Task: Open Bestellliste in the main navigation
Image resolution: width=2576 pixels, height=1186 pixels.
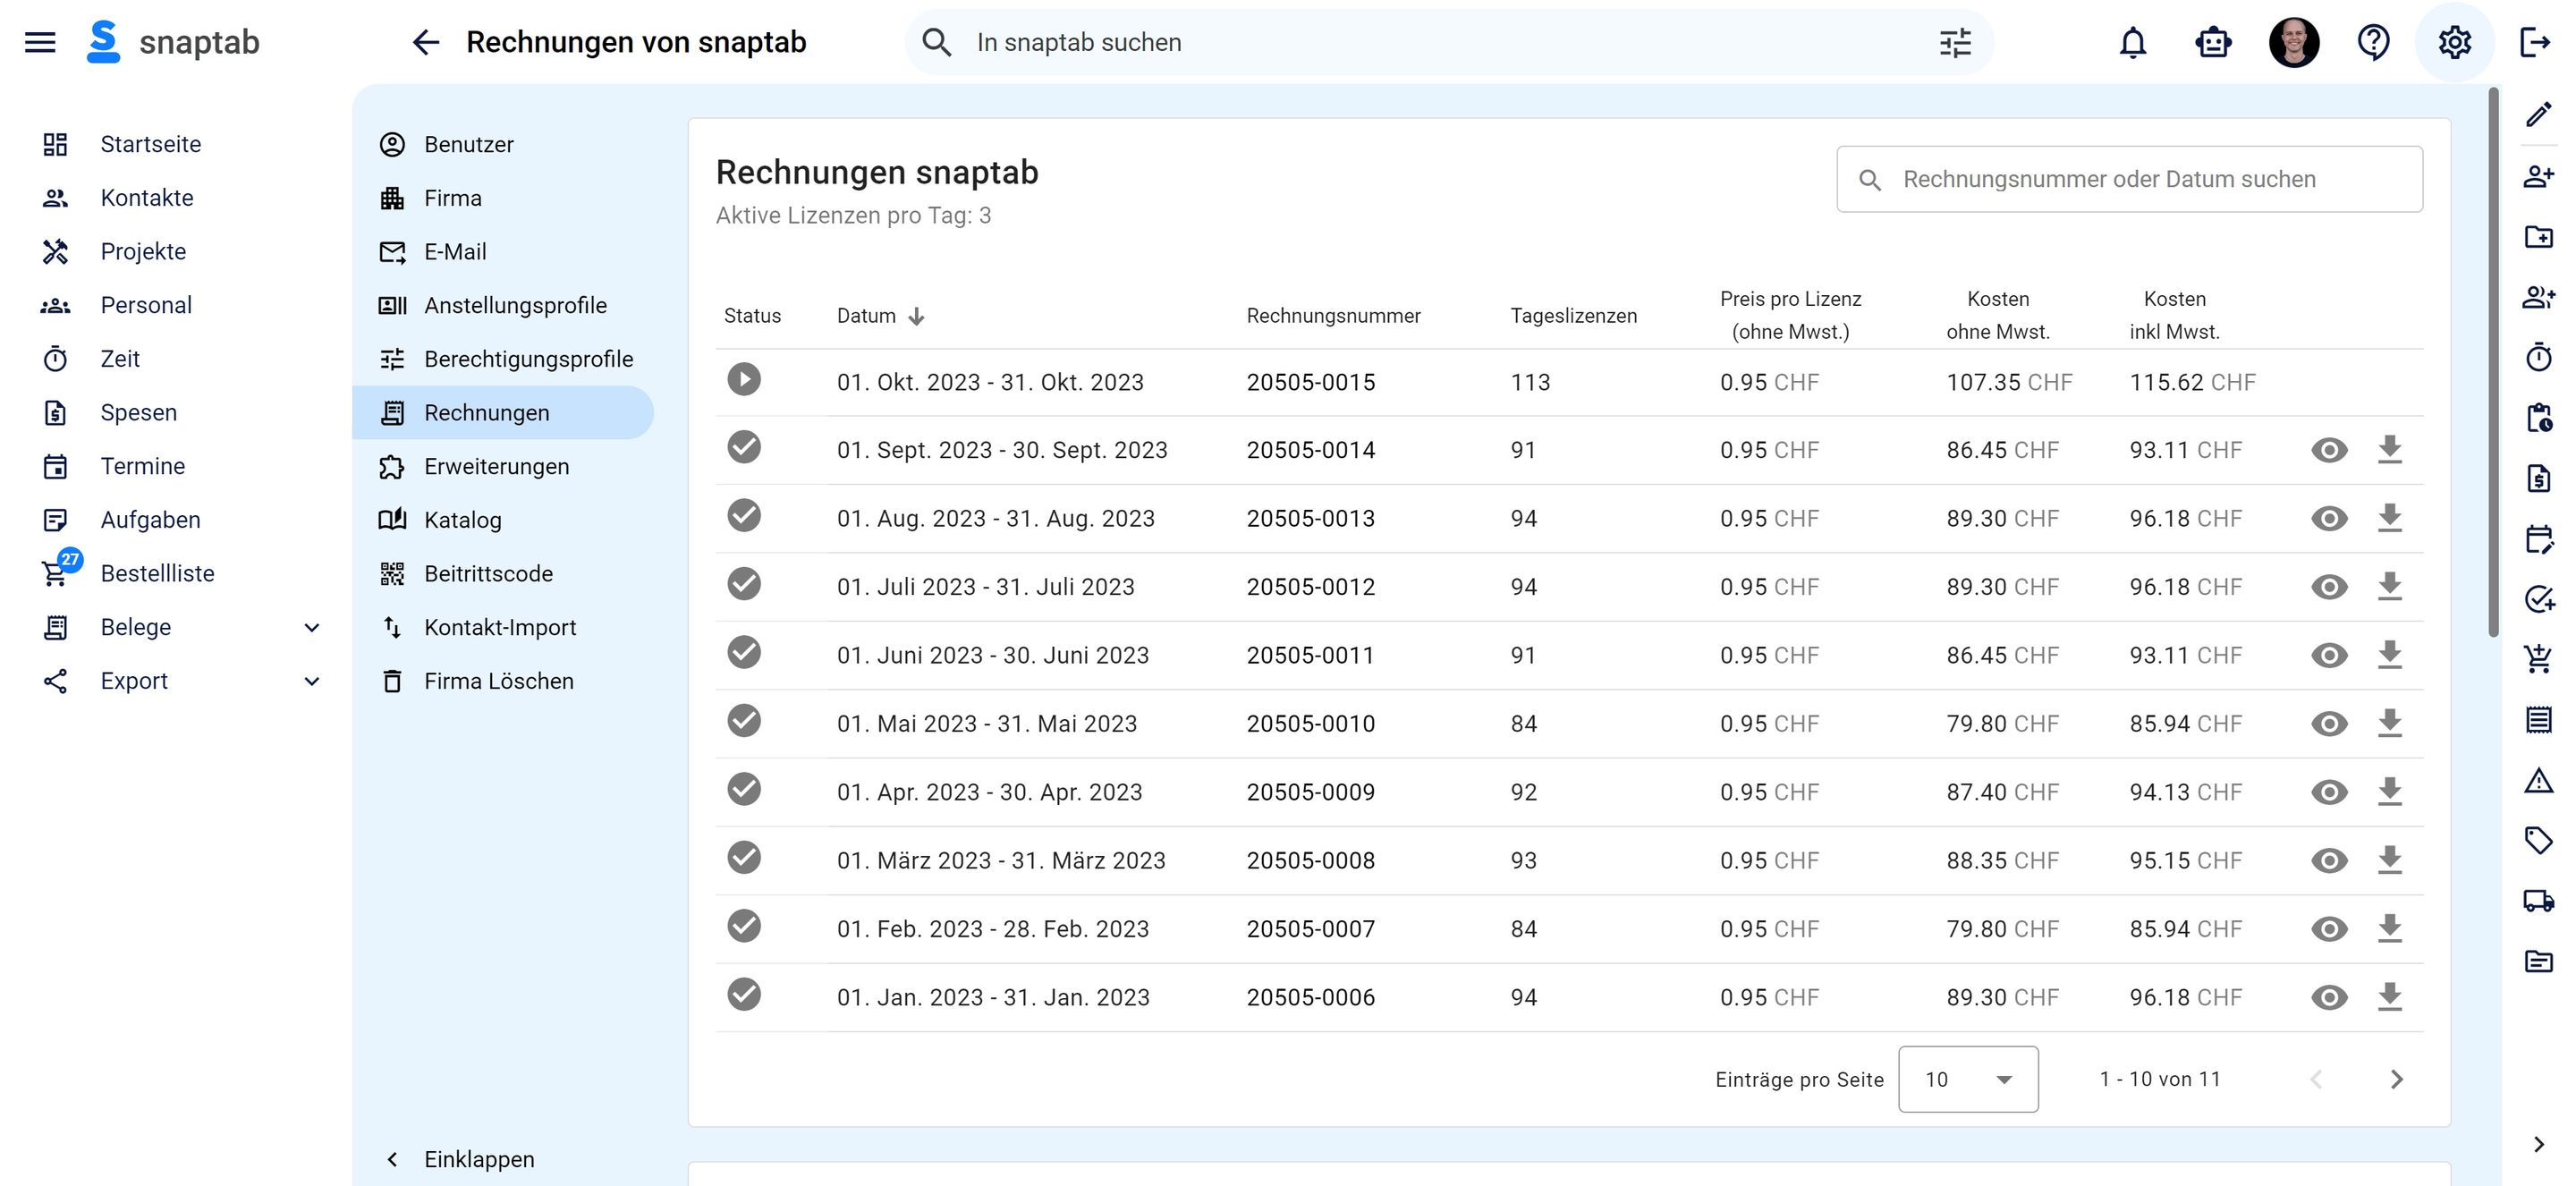Action: [x=157, y=573]
